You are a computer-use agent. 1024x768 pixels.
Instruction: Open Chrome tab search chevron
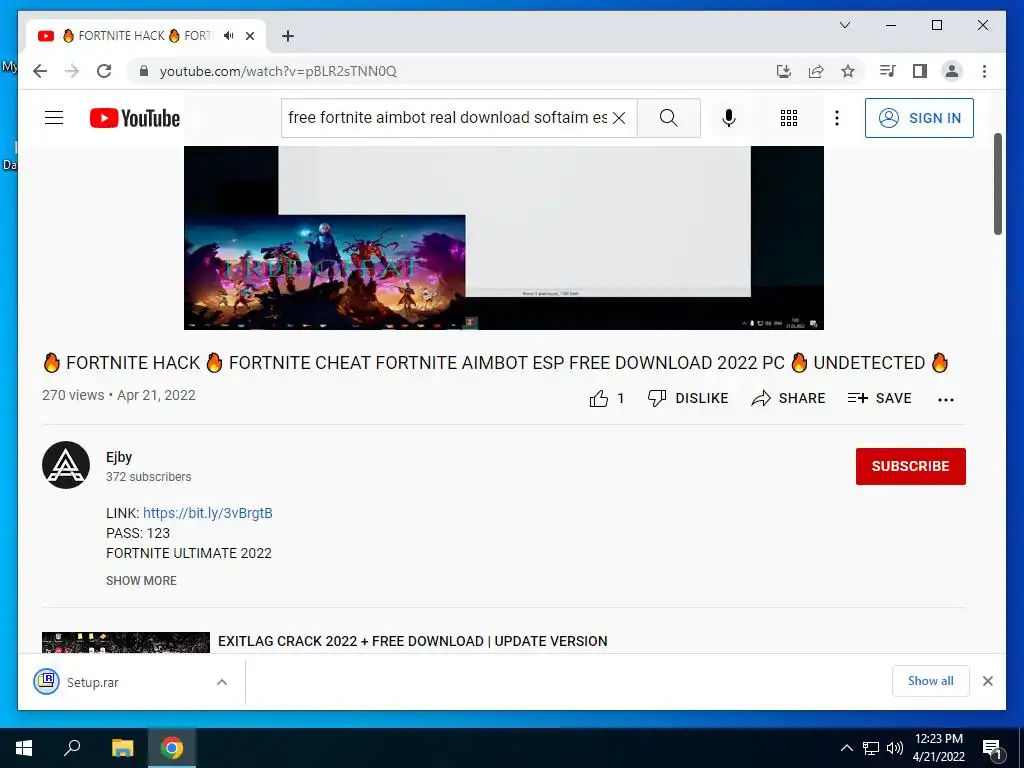[844, 25]
